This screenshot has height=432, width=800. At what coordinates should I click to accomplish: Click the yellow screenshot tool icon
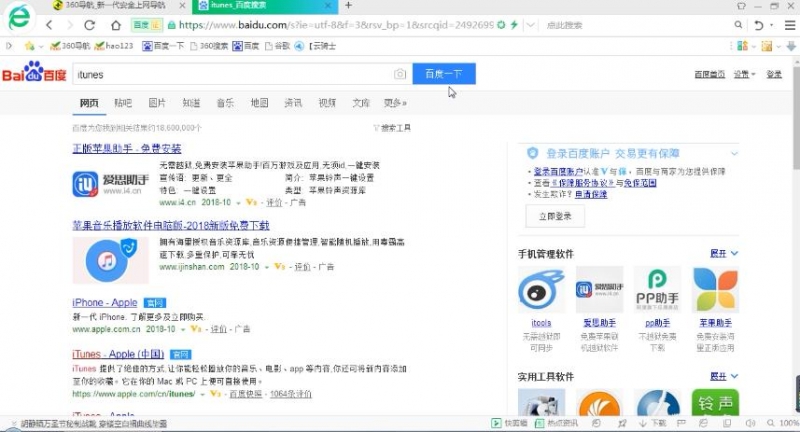[766, 46]
